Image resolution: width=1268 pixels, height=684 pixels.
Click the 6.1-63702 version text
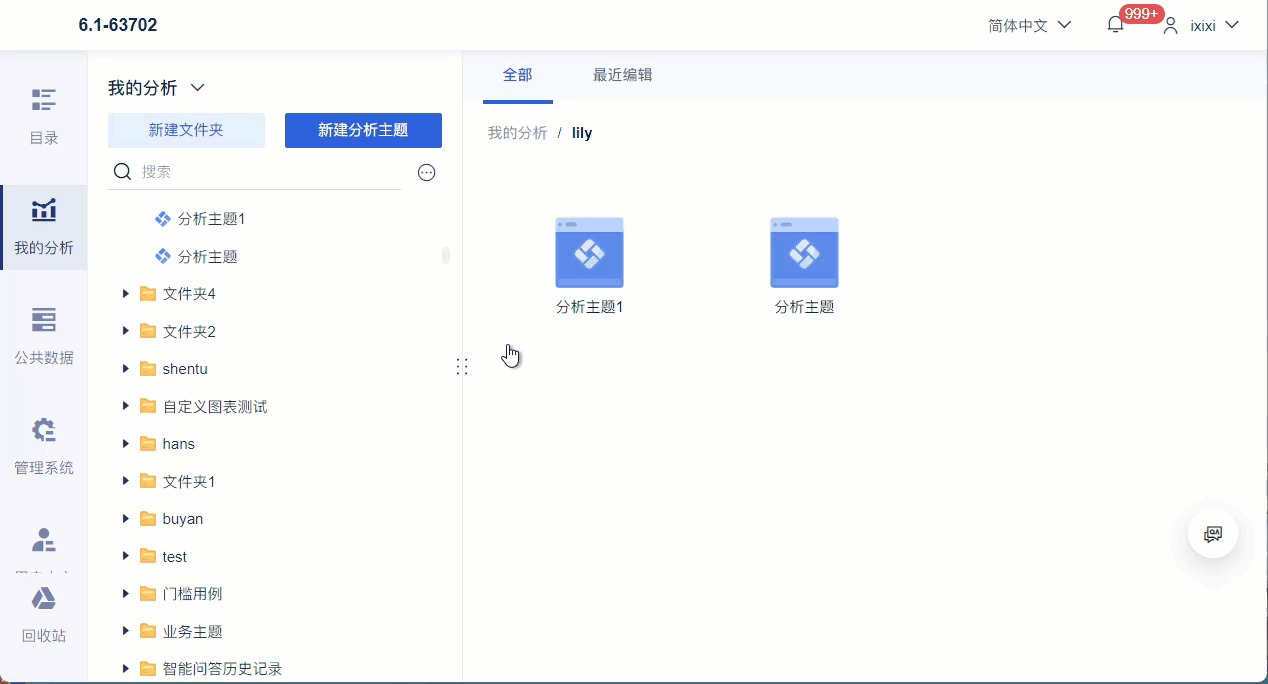[x=118, y=25]
